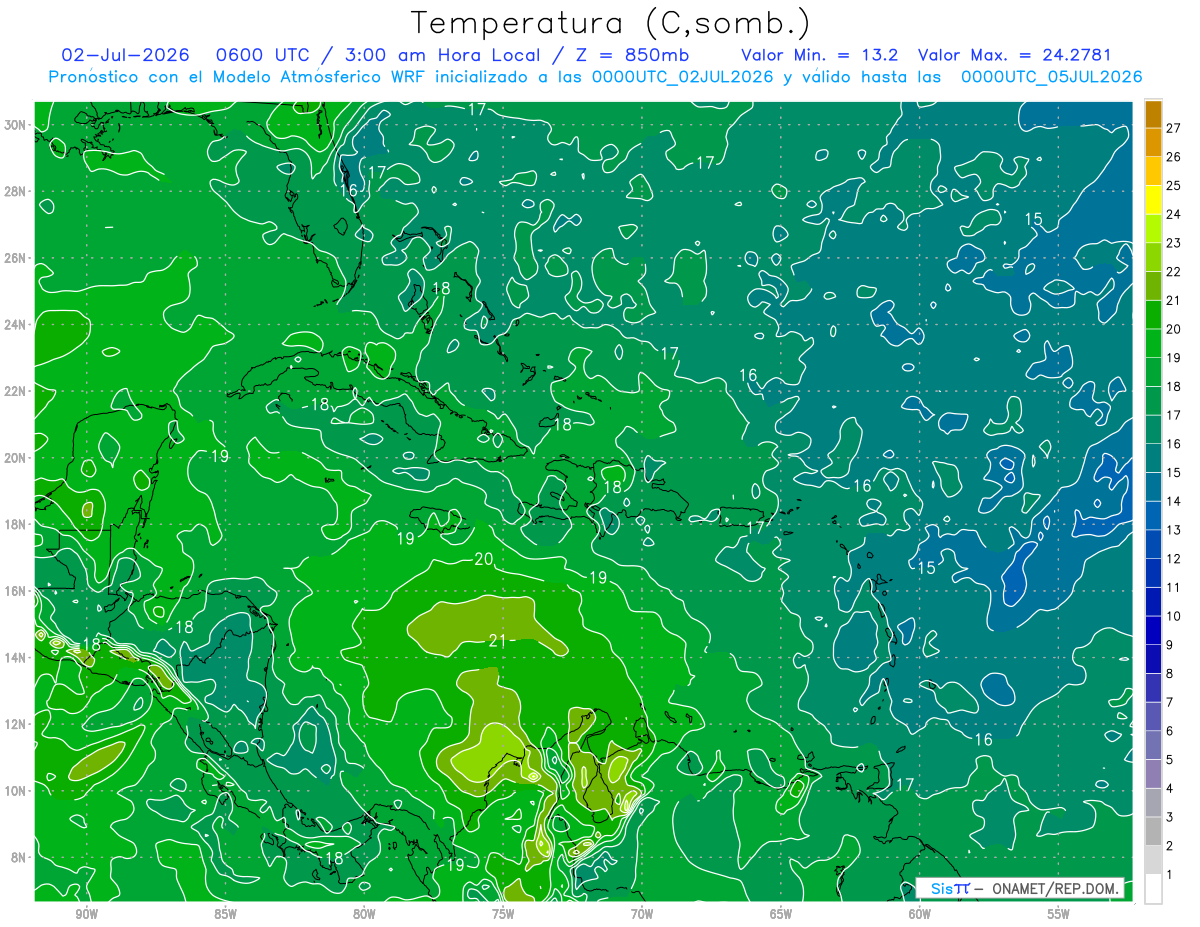Click the '90W' longitude axis label
Image resolution: width=1200 pixels, height=927 pixels.
pyautogui.click(x=87, y=914)
